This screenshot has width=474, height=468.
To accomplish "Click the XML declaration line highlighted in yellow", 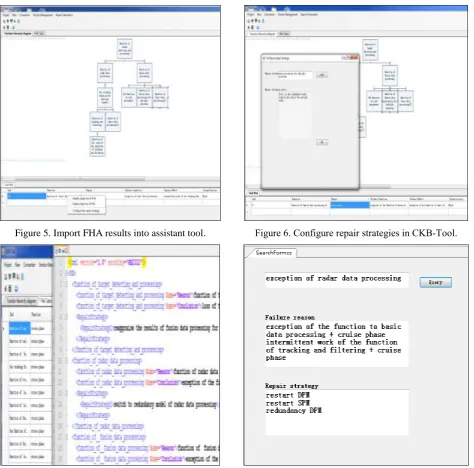I will click(107, 262).
